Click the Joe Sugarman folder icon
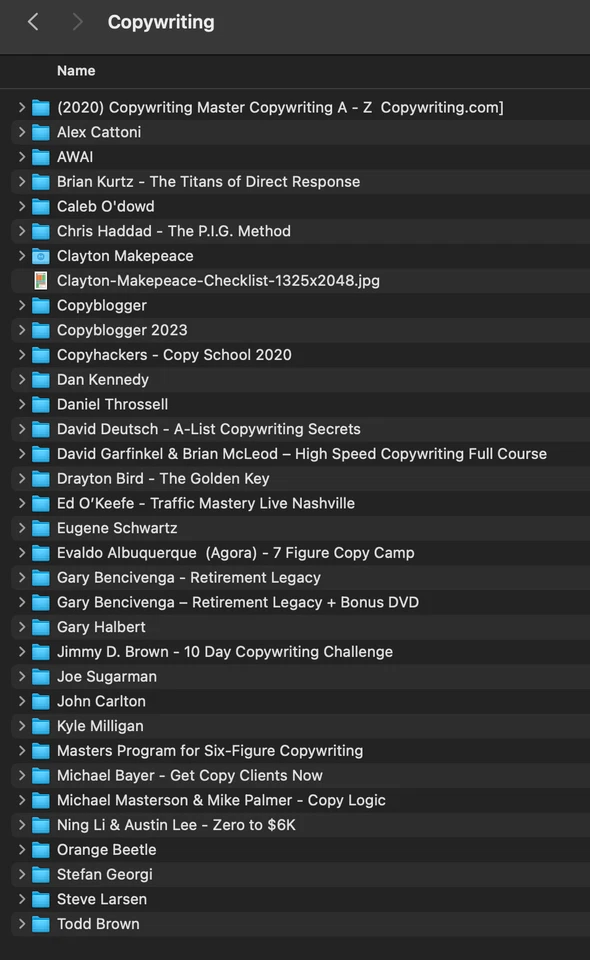Viewport: 590px width, 960px height. [40, 677]
